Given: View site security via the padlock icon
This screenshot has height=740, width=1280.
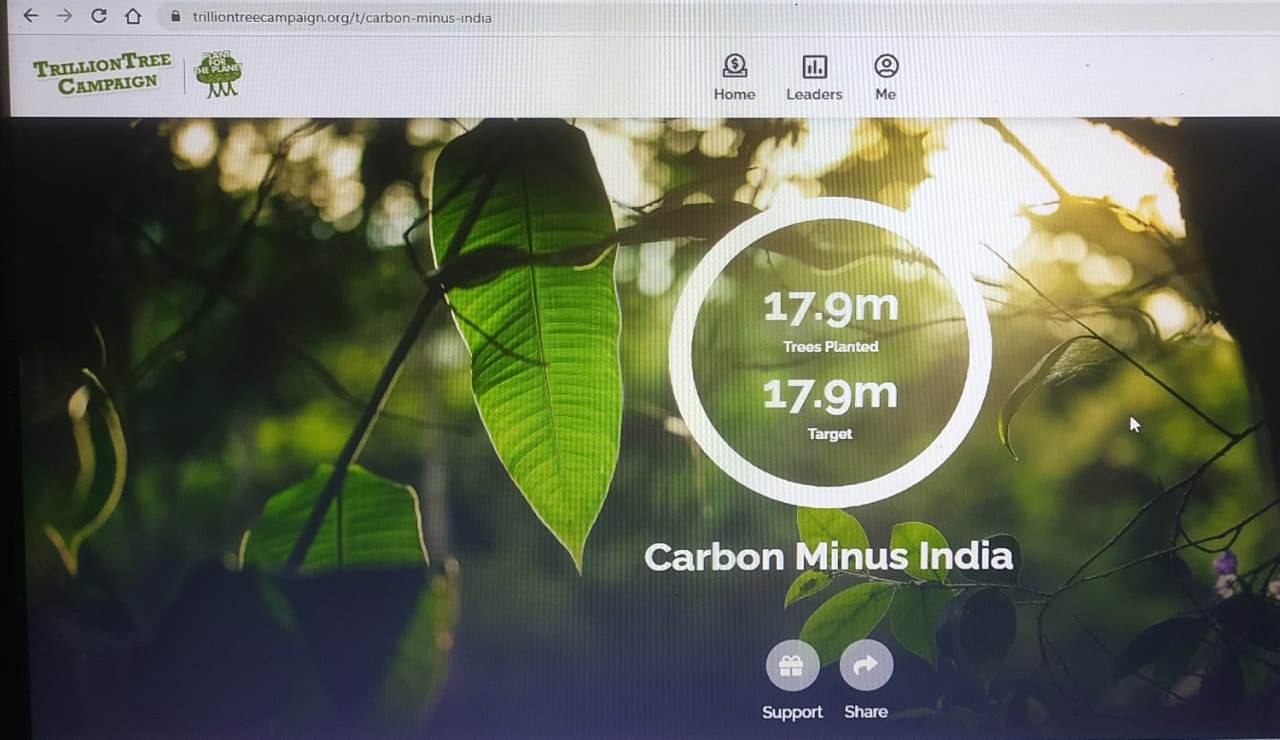Looking at the screenshot, I should click(177, 17).
